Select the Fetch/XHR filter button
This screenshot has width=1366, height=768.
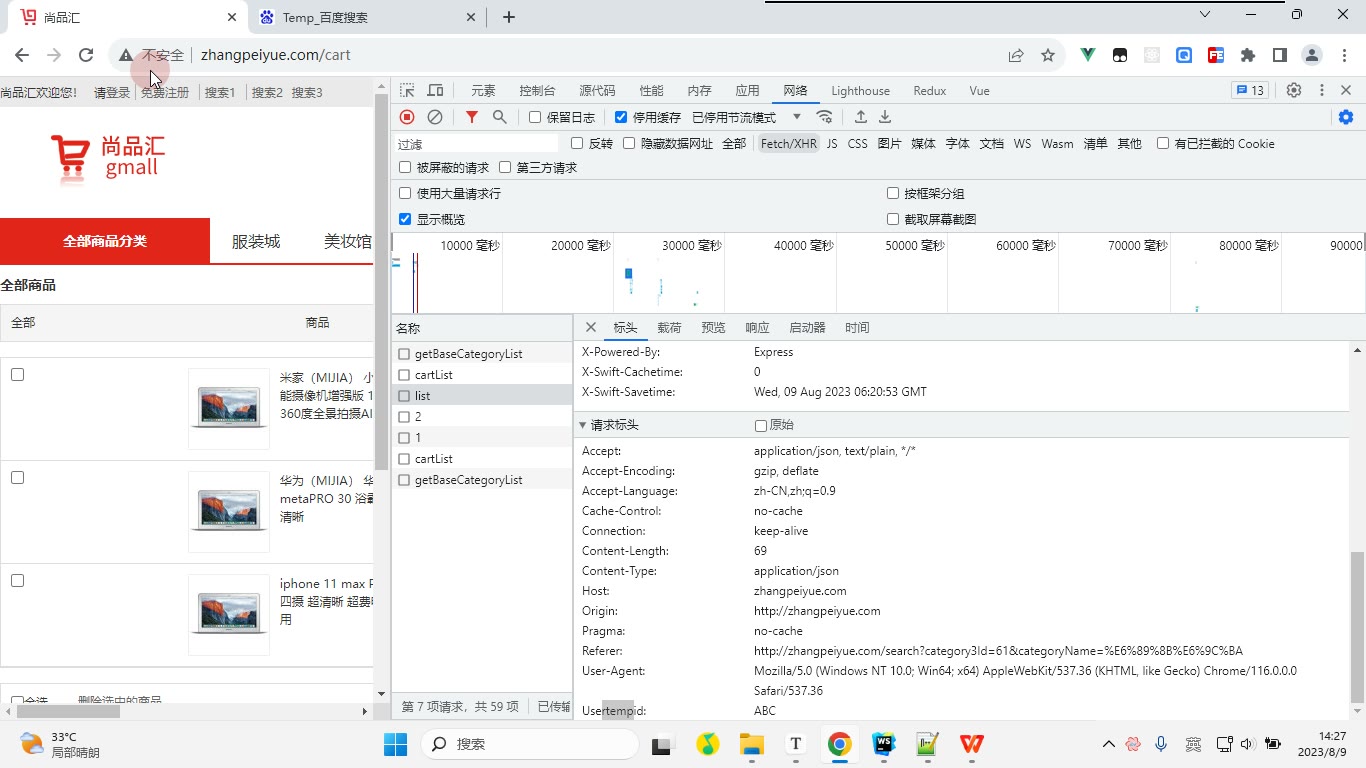coord(789,144)
